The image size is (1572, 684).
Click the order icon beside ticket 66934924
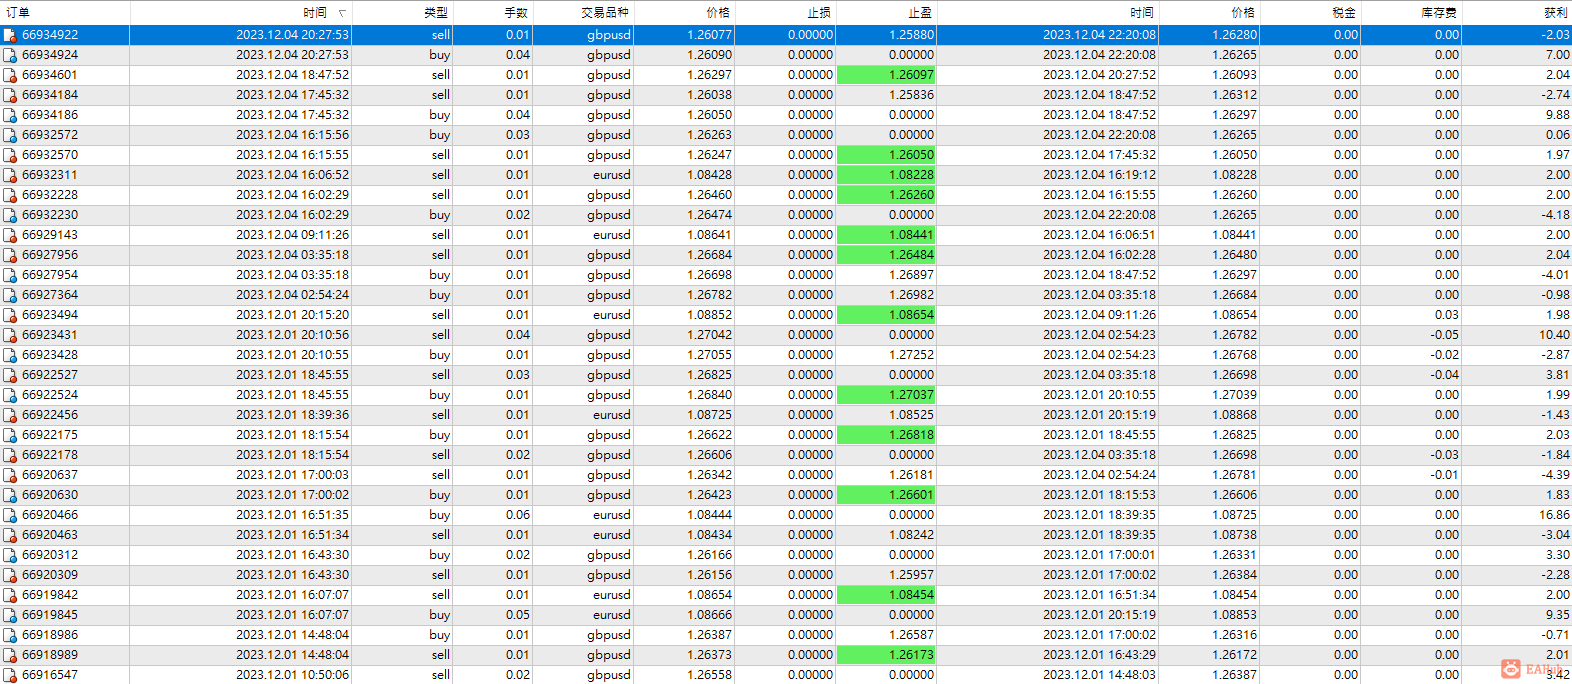10,55
